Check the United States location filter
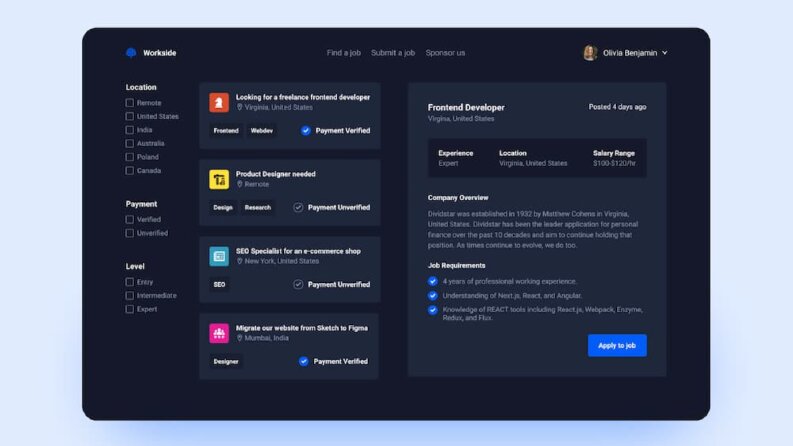Viewport: 793px width, 446px height. (x=129, y=116)
